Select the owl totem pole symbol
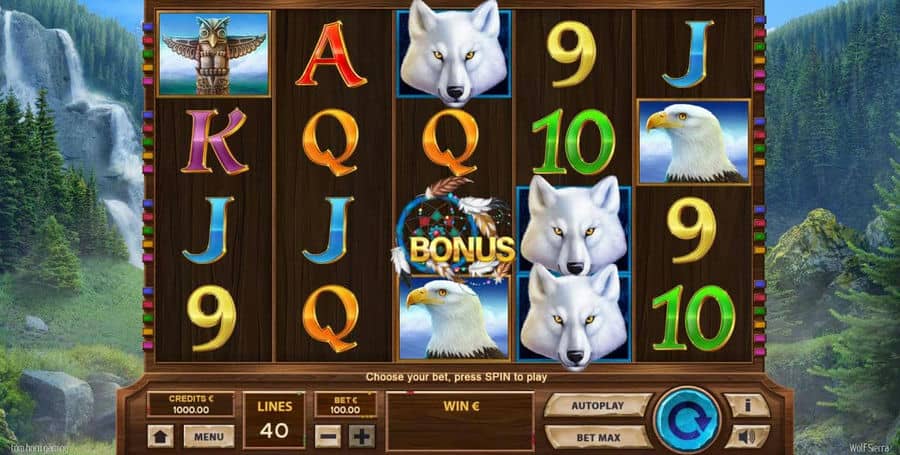The height and width of the screenshot is (455, 900). pyautogui.click(x=214, y=53)
